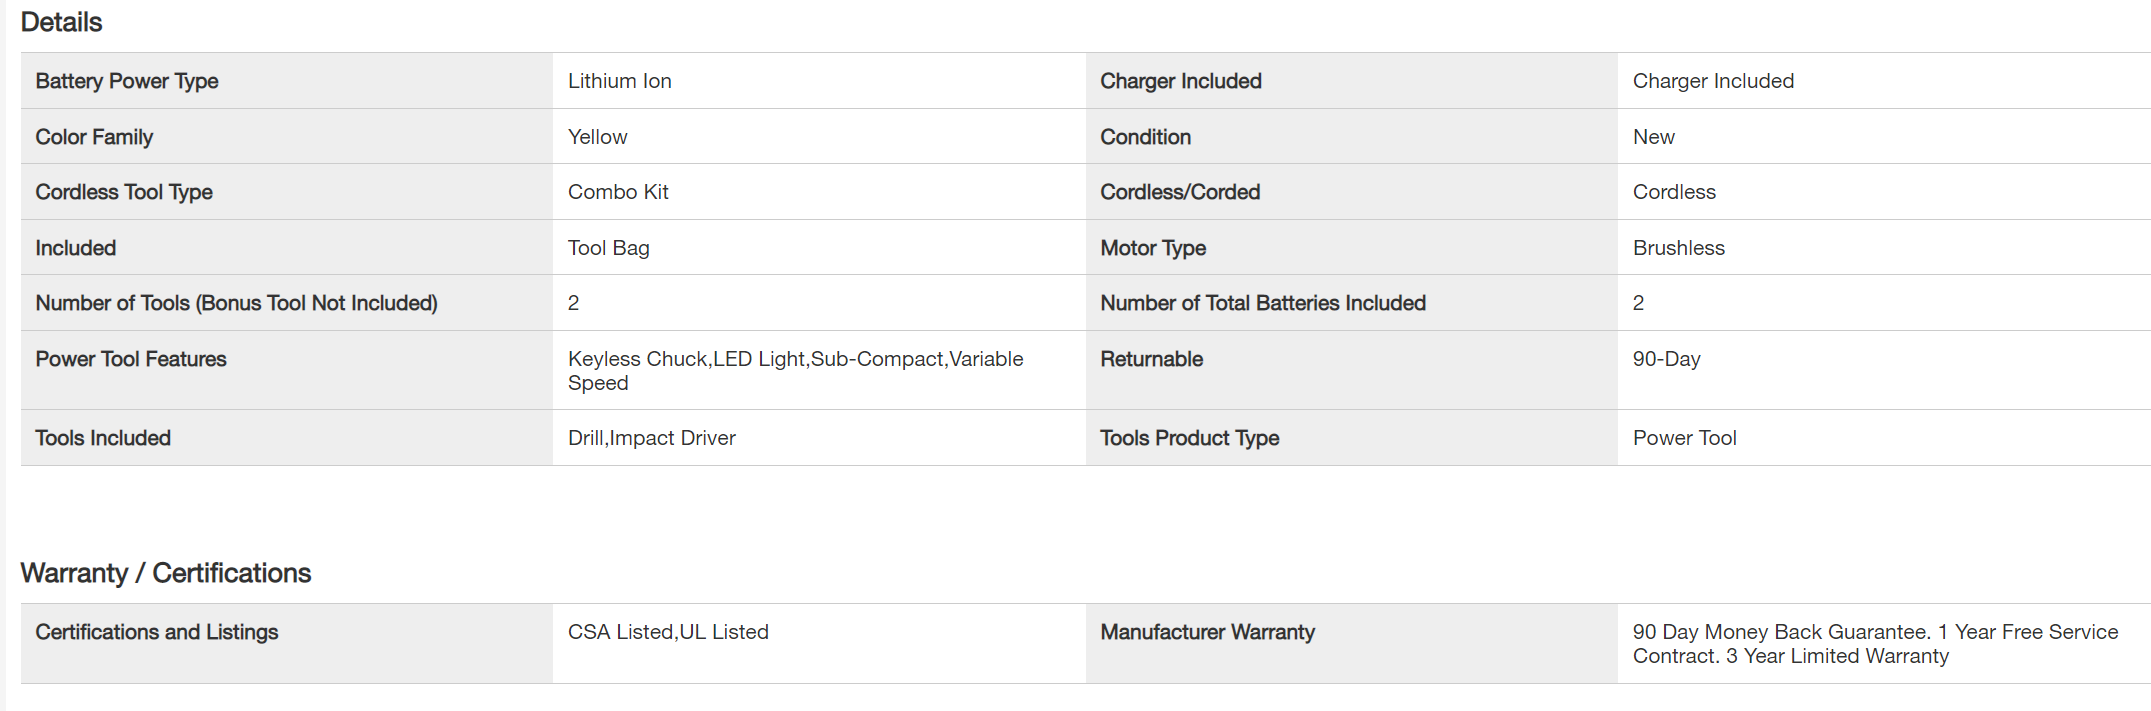Click the Power Tool Features label
Screen dimensions: 2151x711
click(x=131, y=359)
